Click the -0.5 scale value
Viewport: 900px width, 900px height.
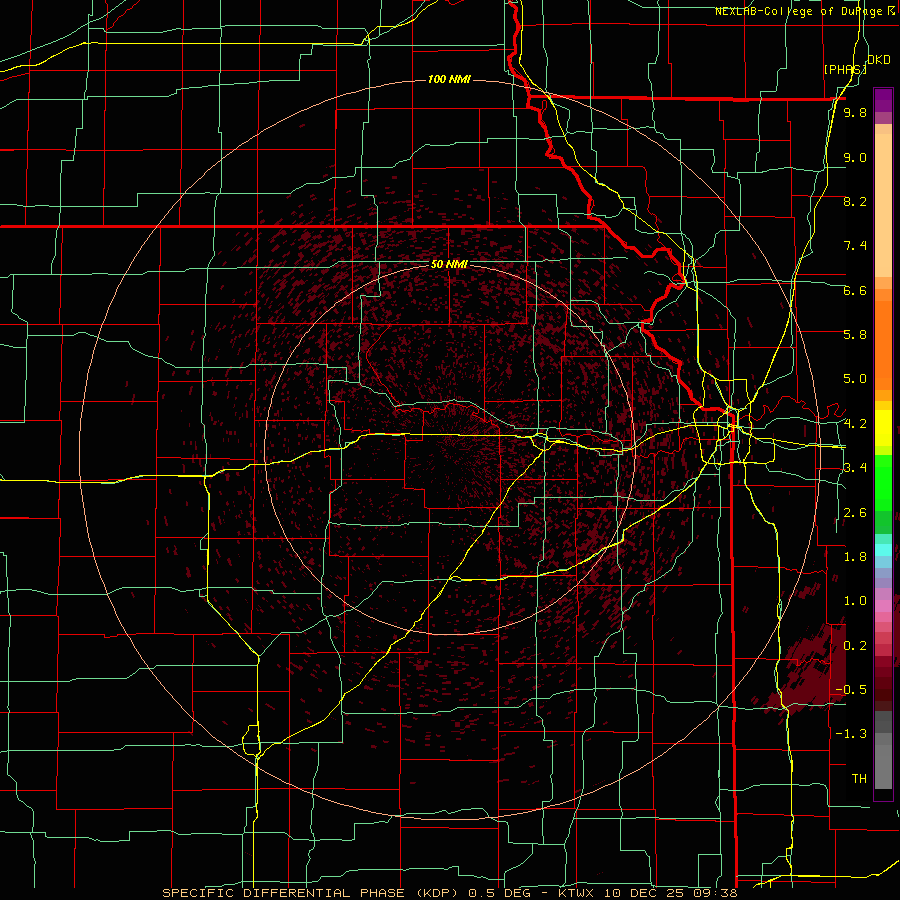click(x=852, y=689)
